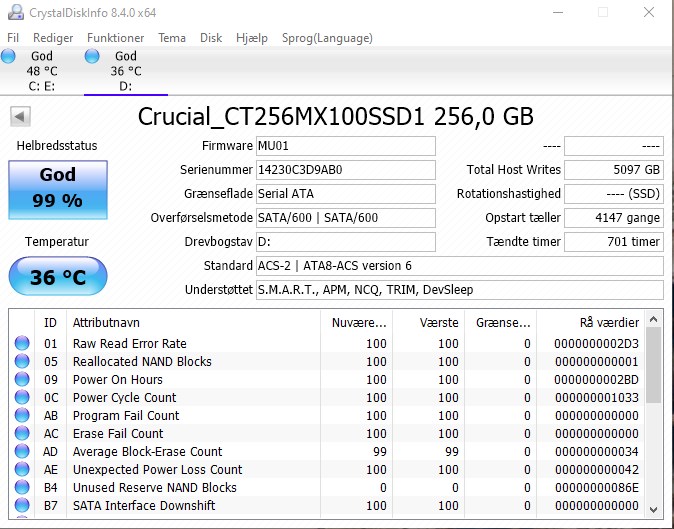Click the Serienummer field 14230C3D9AB0
The width and height of the screenshot is (674, 529).
point(346,170)
